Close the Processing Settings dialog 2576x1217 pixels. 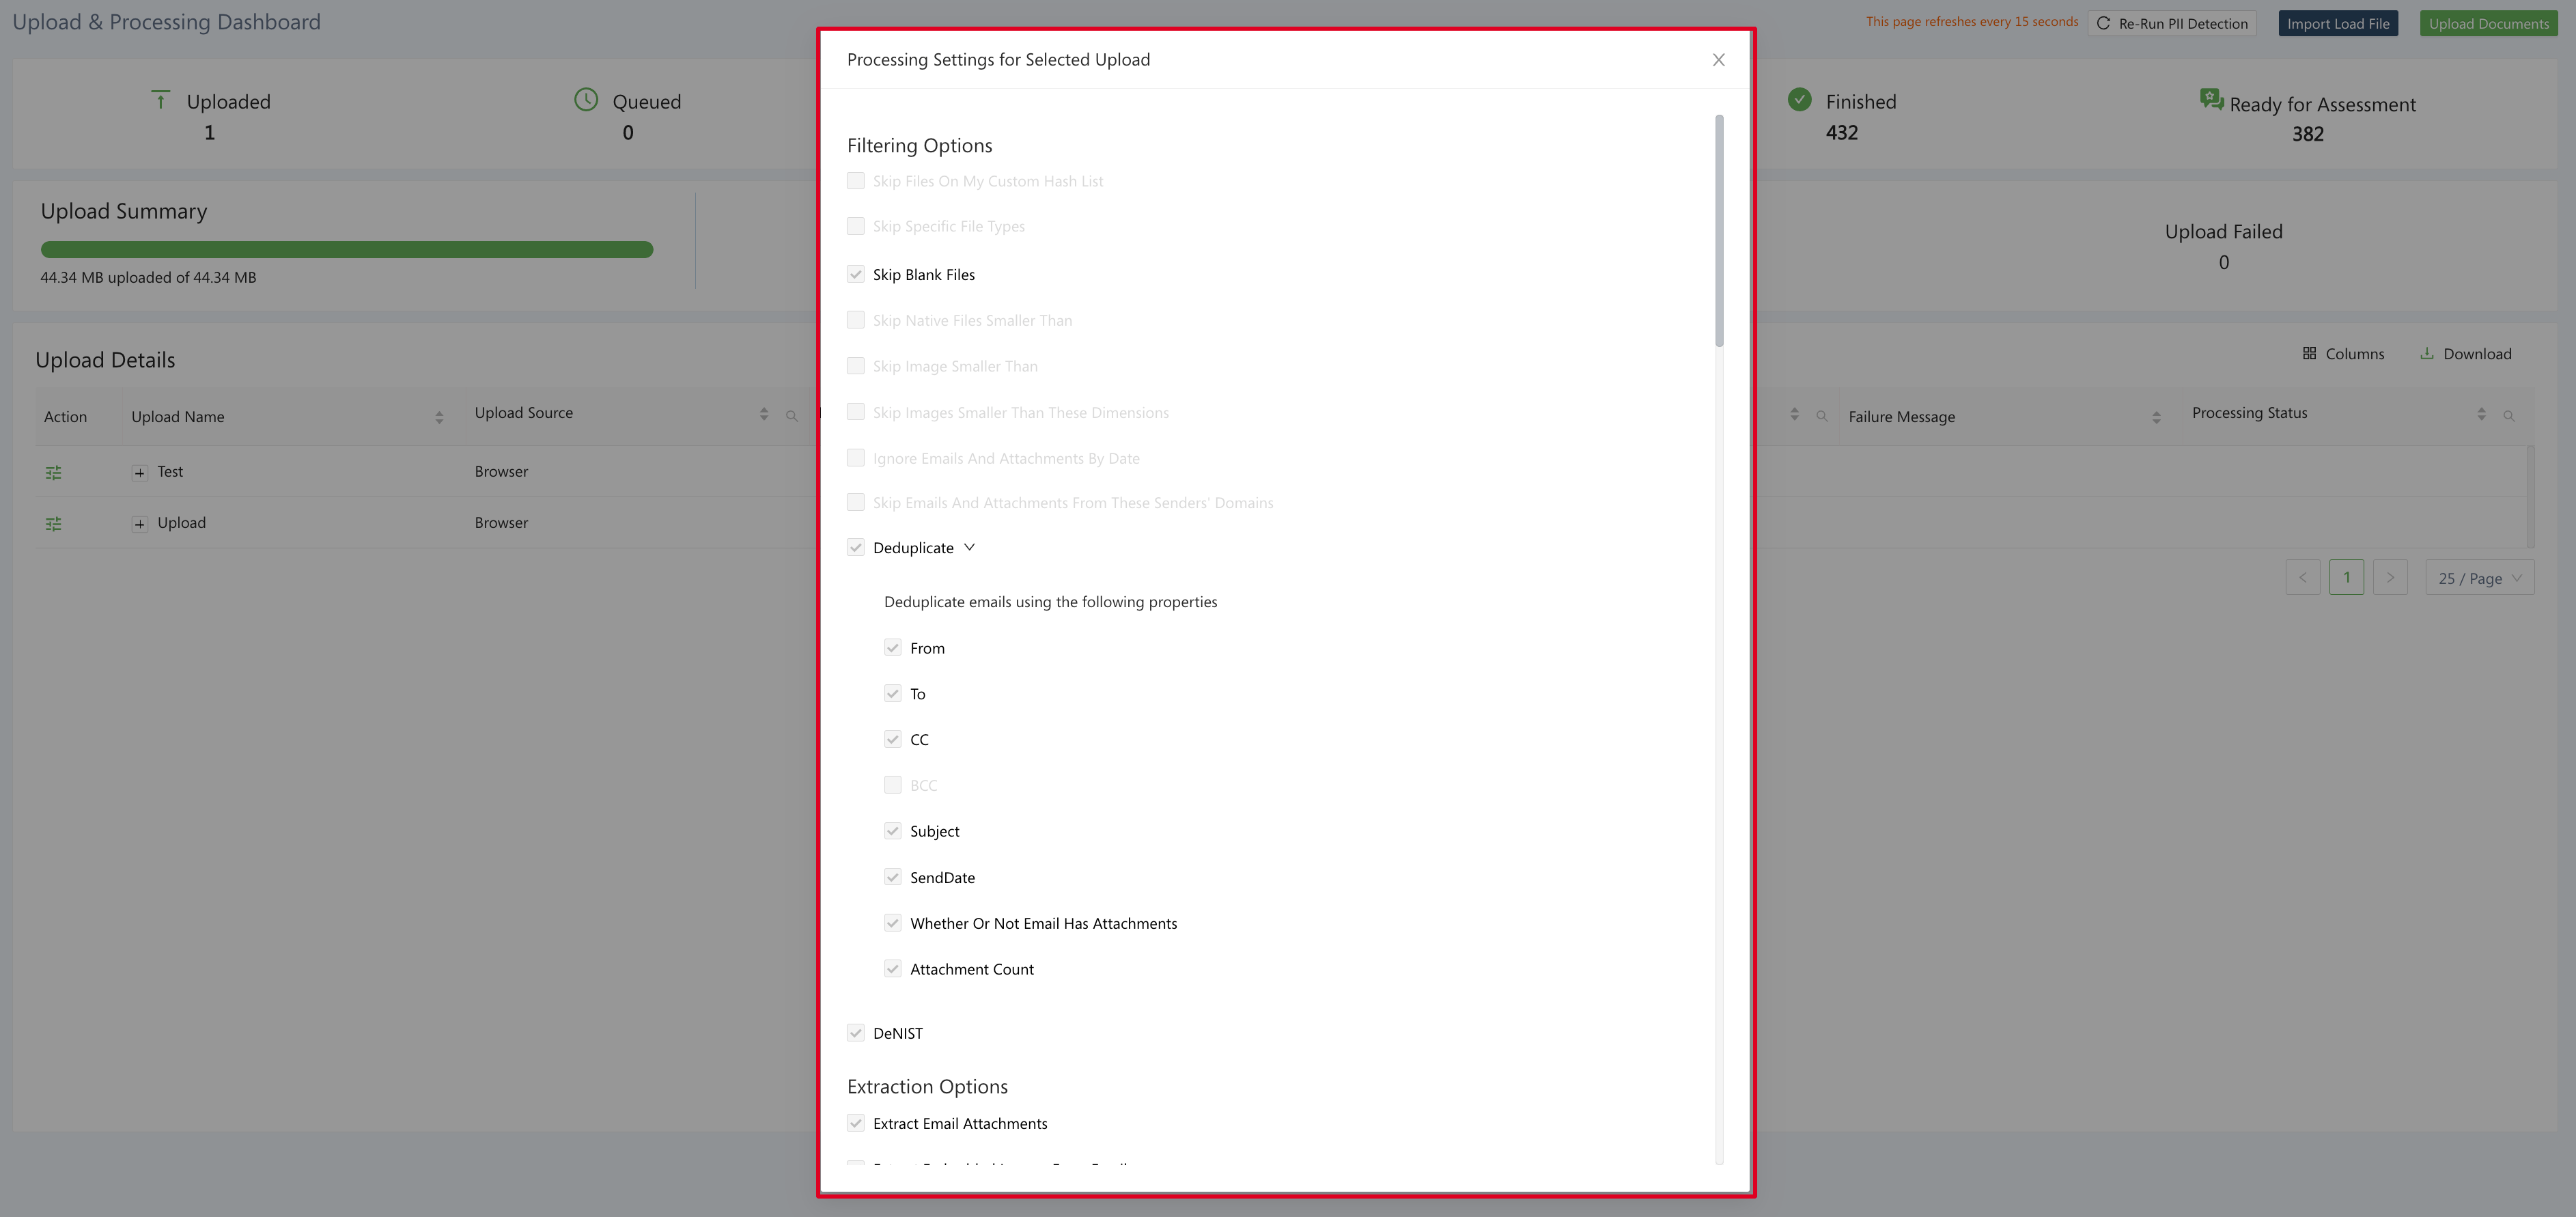click(x=1718, y=60)
